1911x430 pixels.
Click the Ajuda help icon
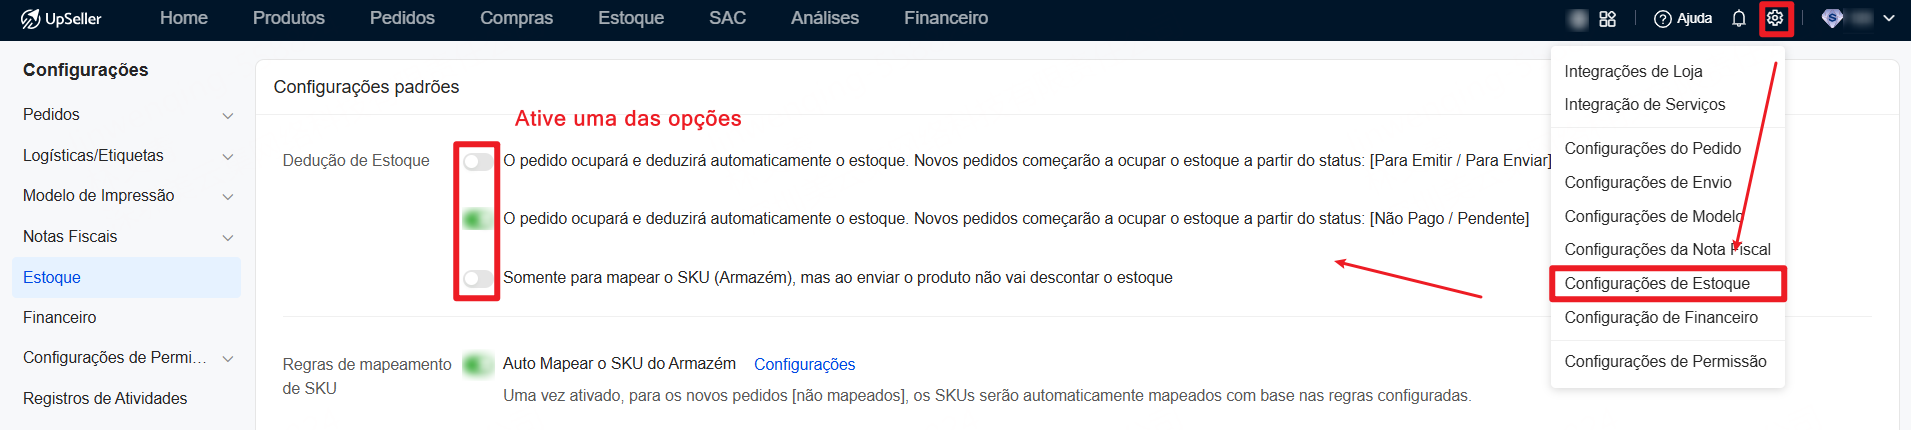pyautogui.click(x=1663, y=18)
